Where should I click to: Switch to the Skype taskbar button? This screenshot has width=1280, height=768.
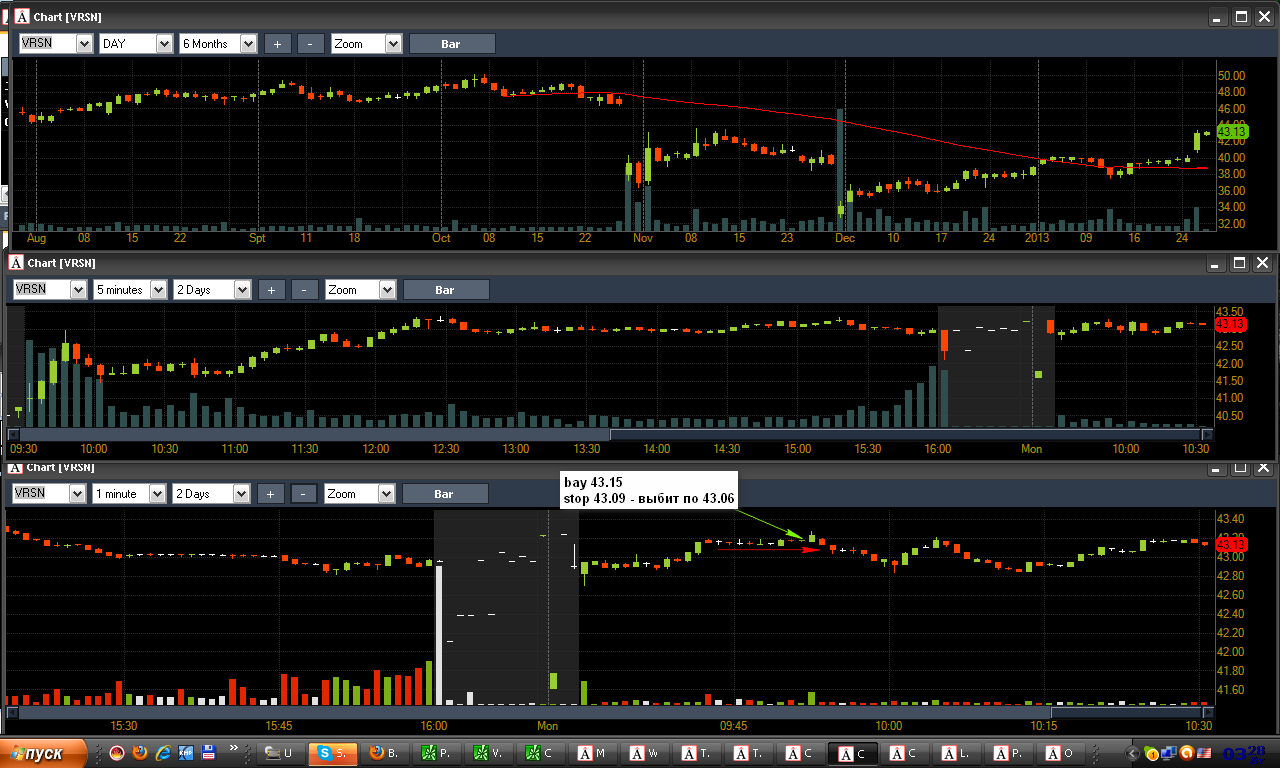pyautogui.click(x=332, y=753)
